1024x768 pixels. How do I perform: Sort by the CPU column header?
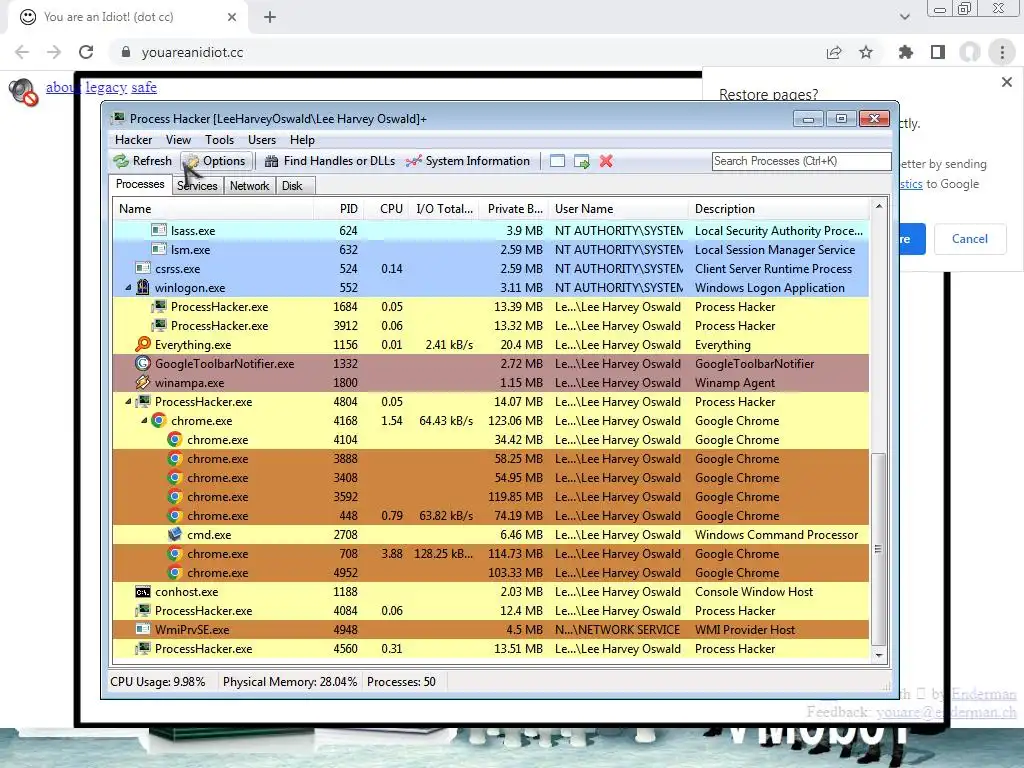point(385,209)
